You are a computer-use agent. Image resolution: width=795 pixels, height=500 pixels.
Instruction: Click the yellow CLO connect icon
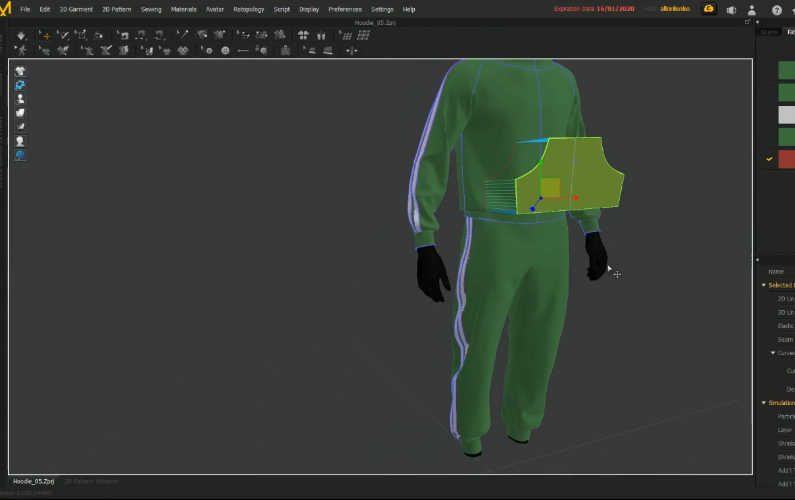(x=709, y=9)
